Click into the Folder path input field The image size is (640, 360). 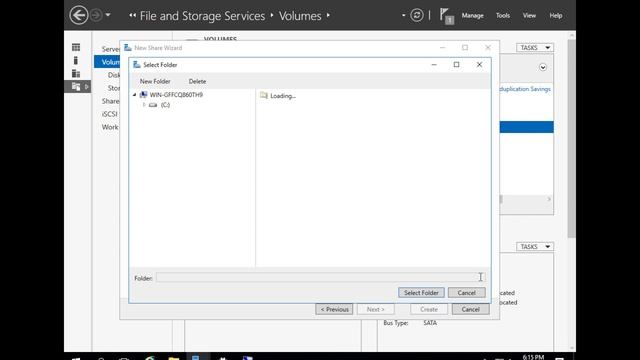click(x=320, y=278)
